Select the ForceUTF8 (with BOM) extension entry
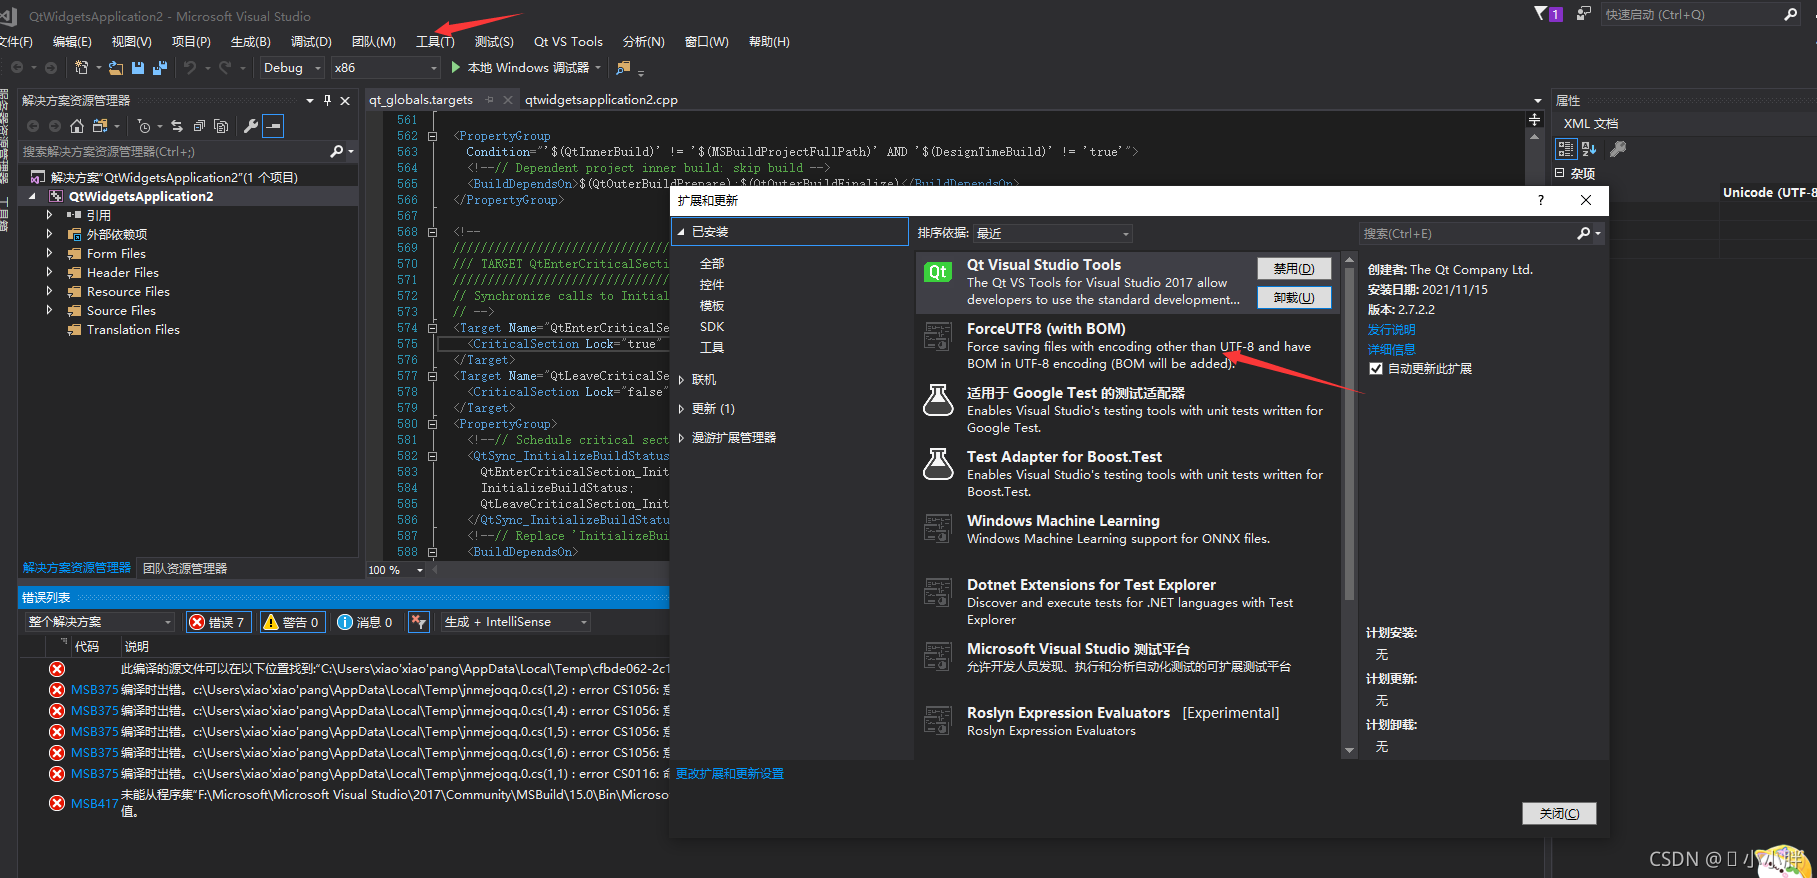The image size is (1817, 878). coord(1127,346)
